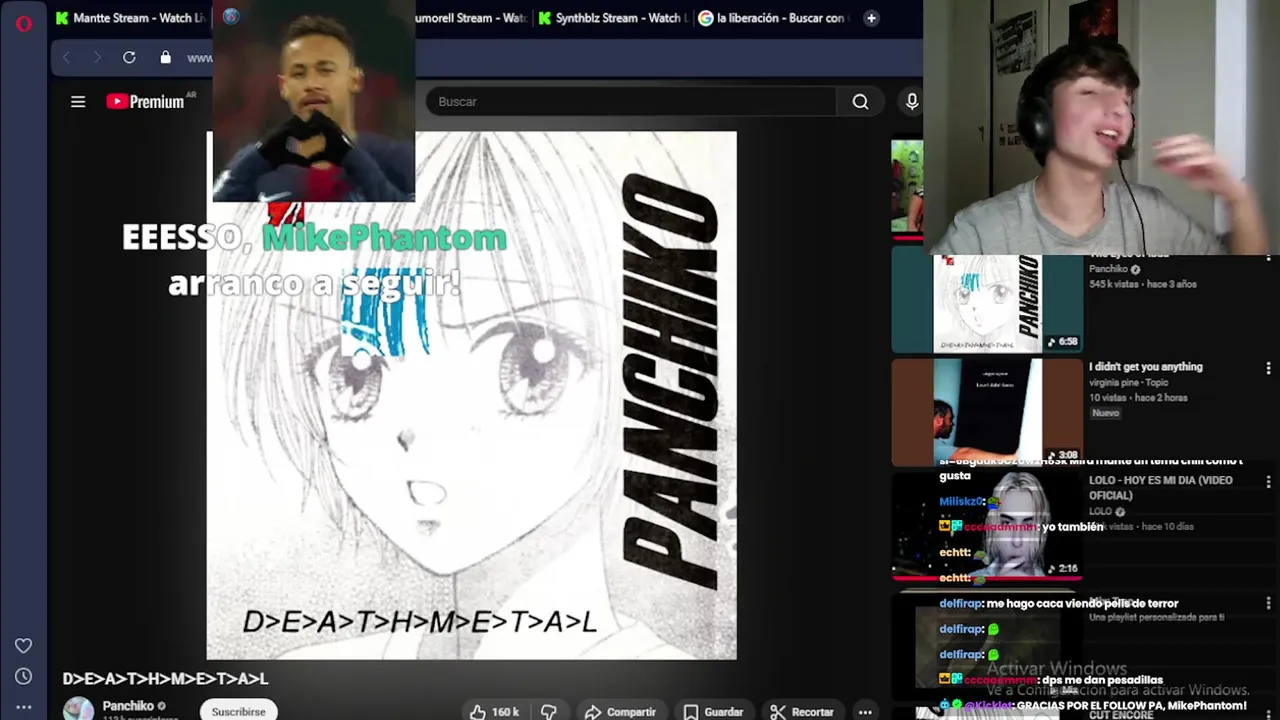Viewport: 1280px width, 720px height.
Task: Open the heart icon in Opera sidebar
Action: click(24, 646)
